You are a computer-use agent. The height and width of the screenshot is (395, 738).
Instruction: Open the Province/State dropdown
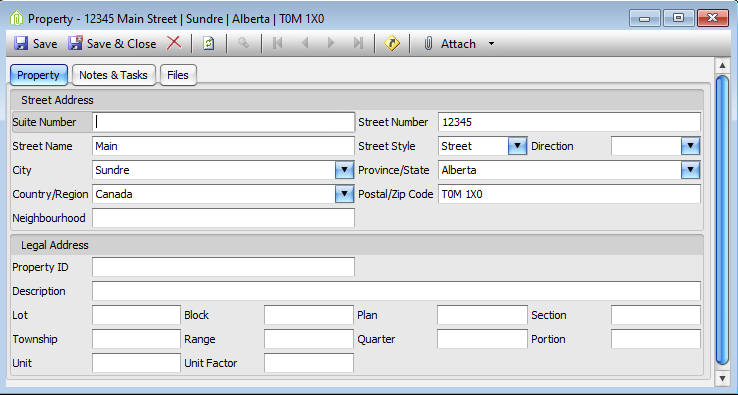(x=690, y=170)
